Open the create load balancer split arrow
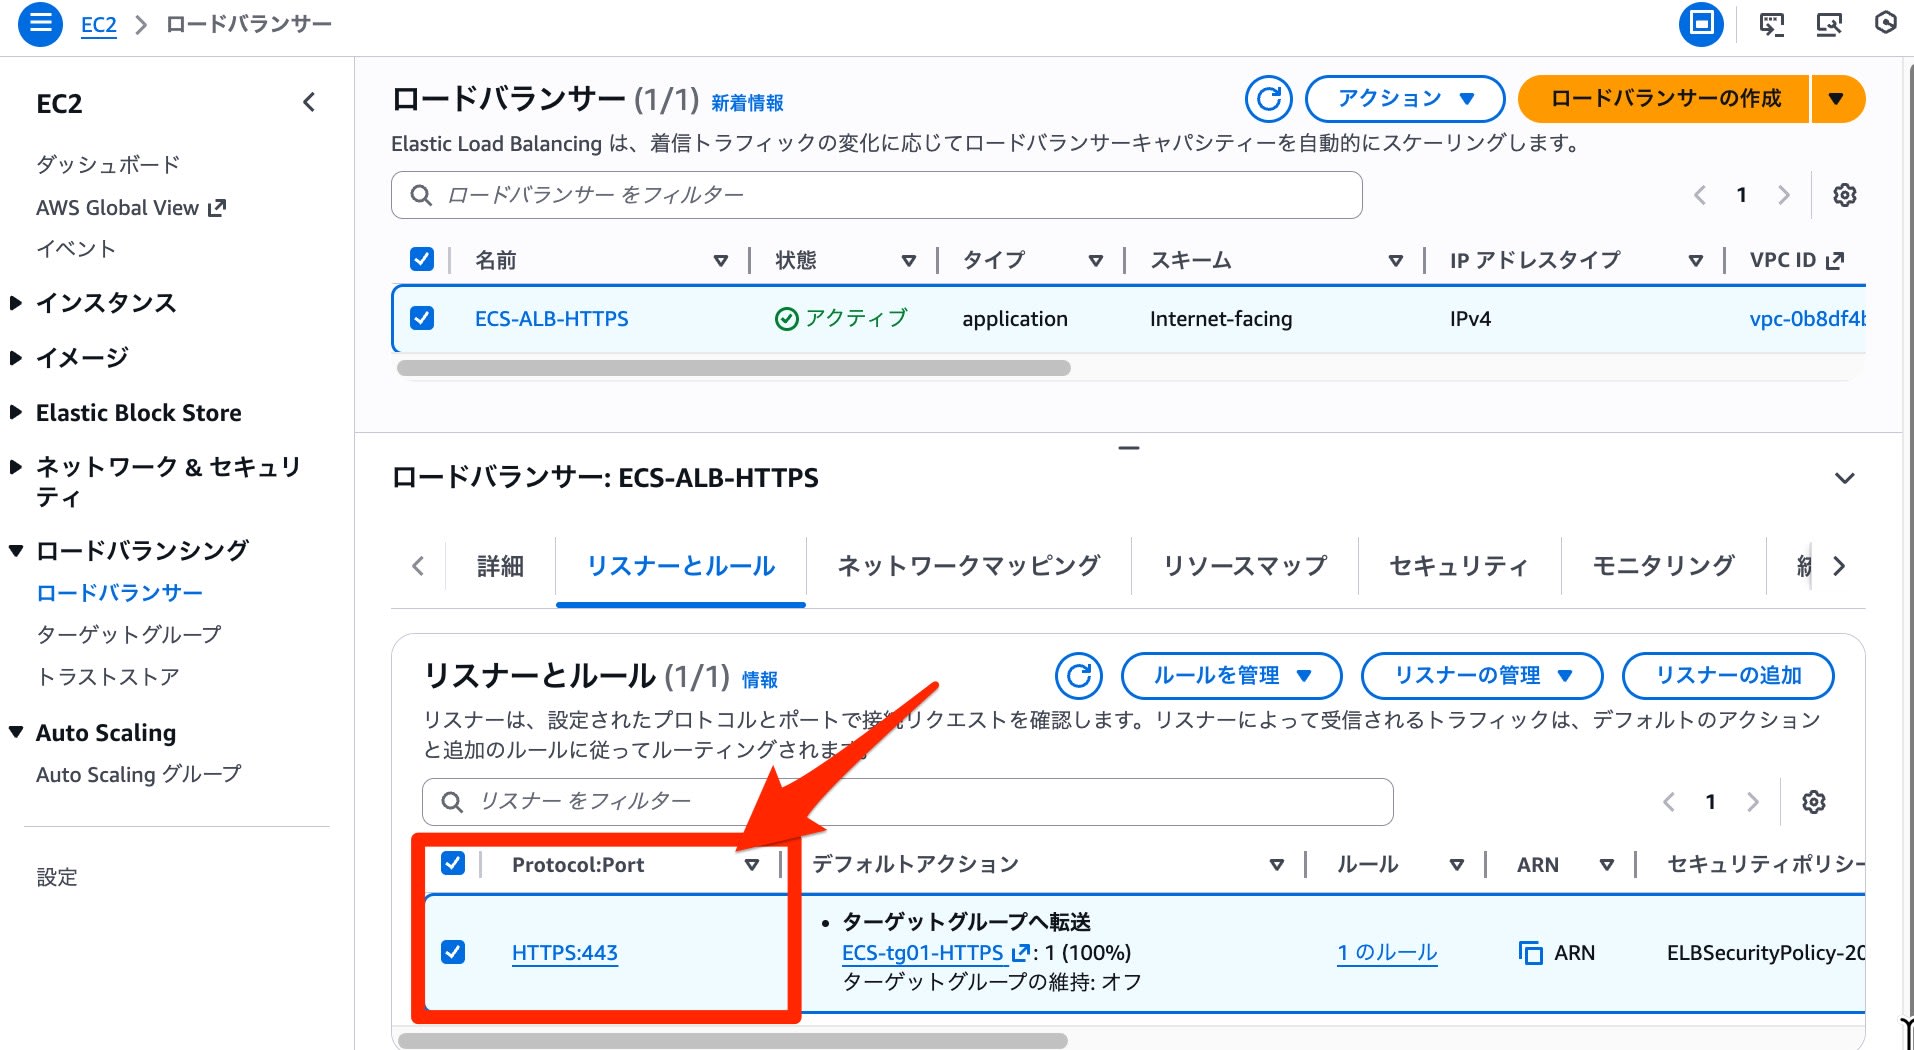 (1836, 99)
